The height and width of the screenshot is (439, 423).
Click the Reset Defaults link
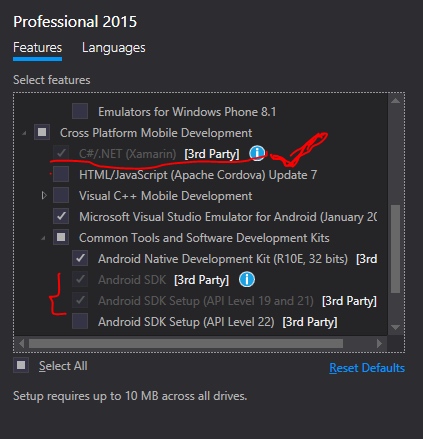pyautogui.click(x=367, y=368)
